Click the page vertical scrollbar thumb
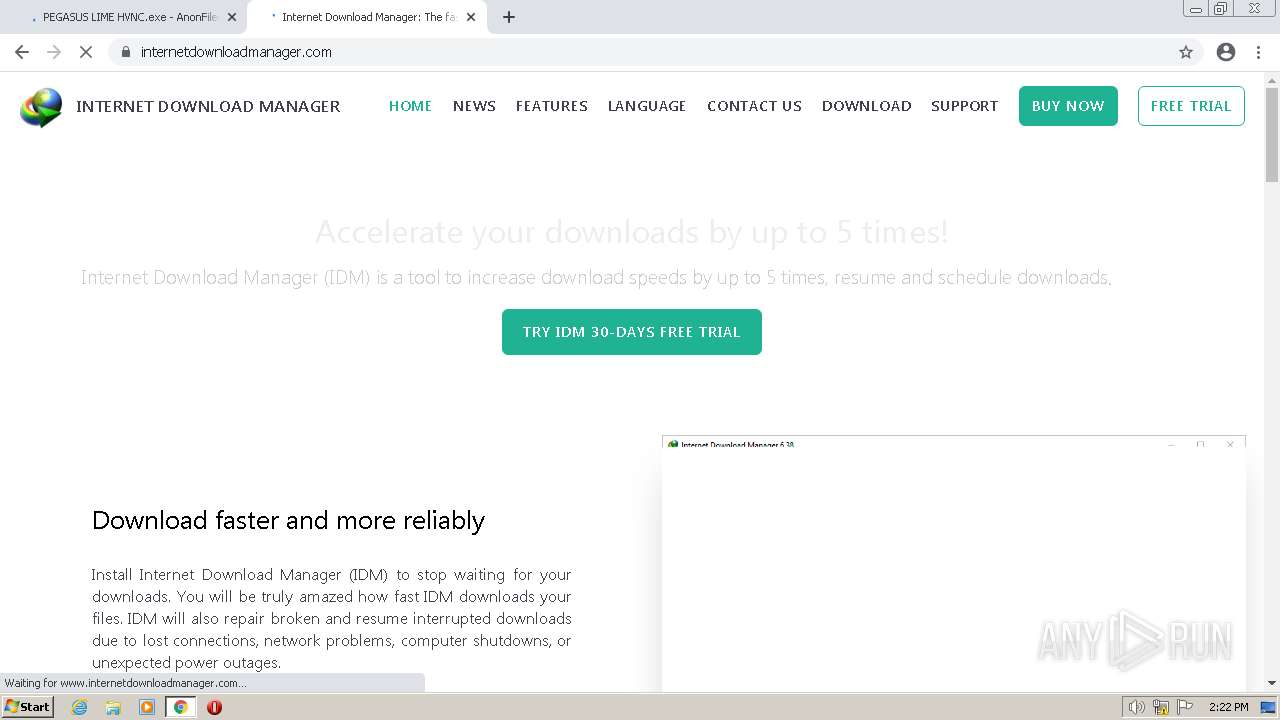Screen dimensions: 1280x720 (1272, 135)
